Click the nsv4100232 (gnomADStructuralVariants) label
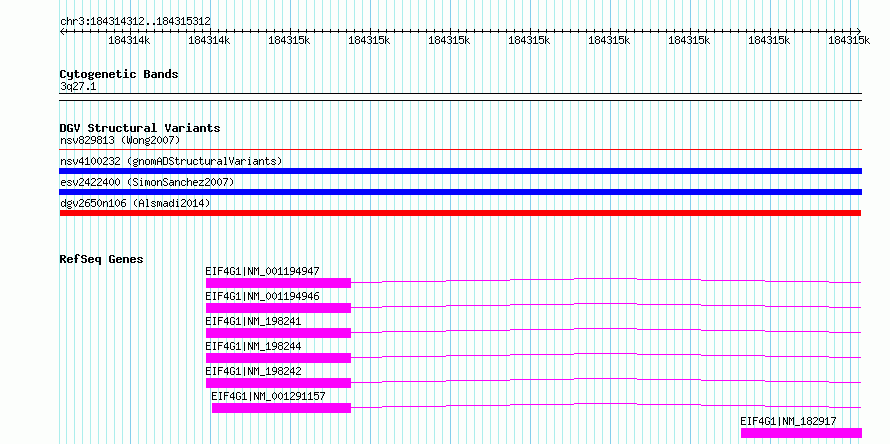890x444 pixels. tap(171, 161)
